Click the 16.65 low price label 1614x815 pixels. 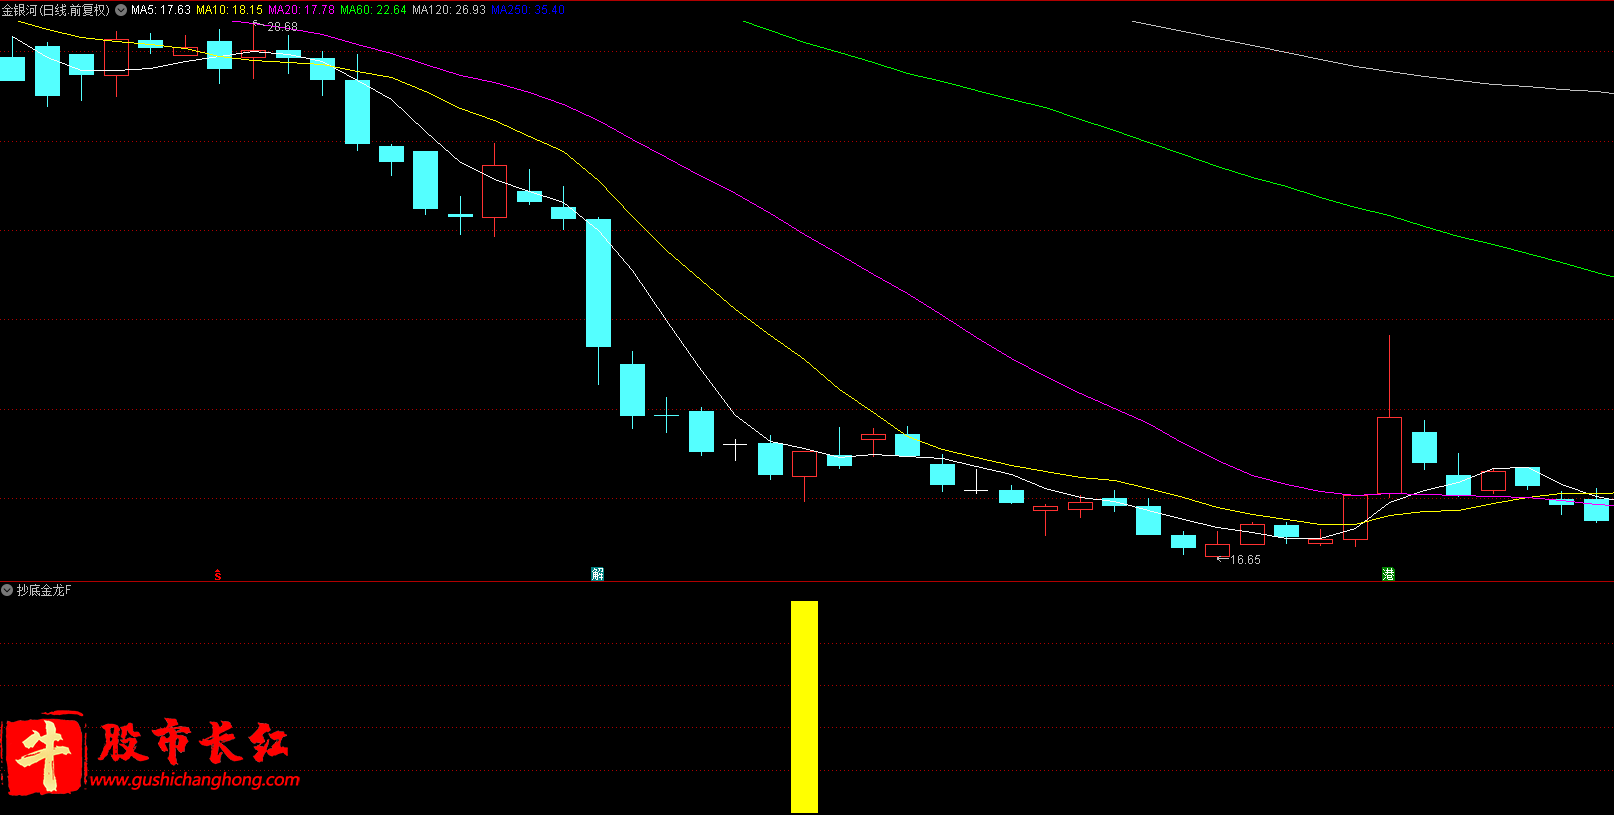pos(1245,560)
